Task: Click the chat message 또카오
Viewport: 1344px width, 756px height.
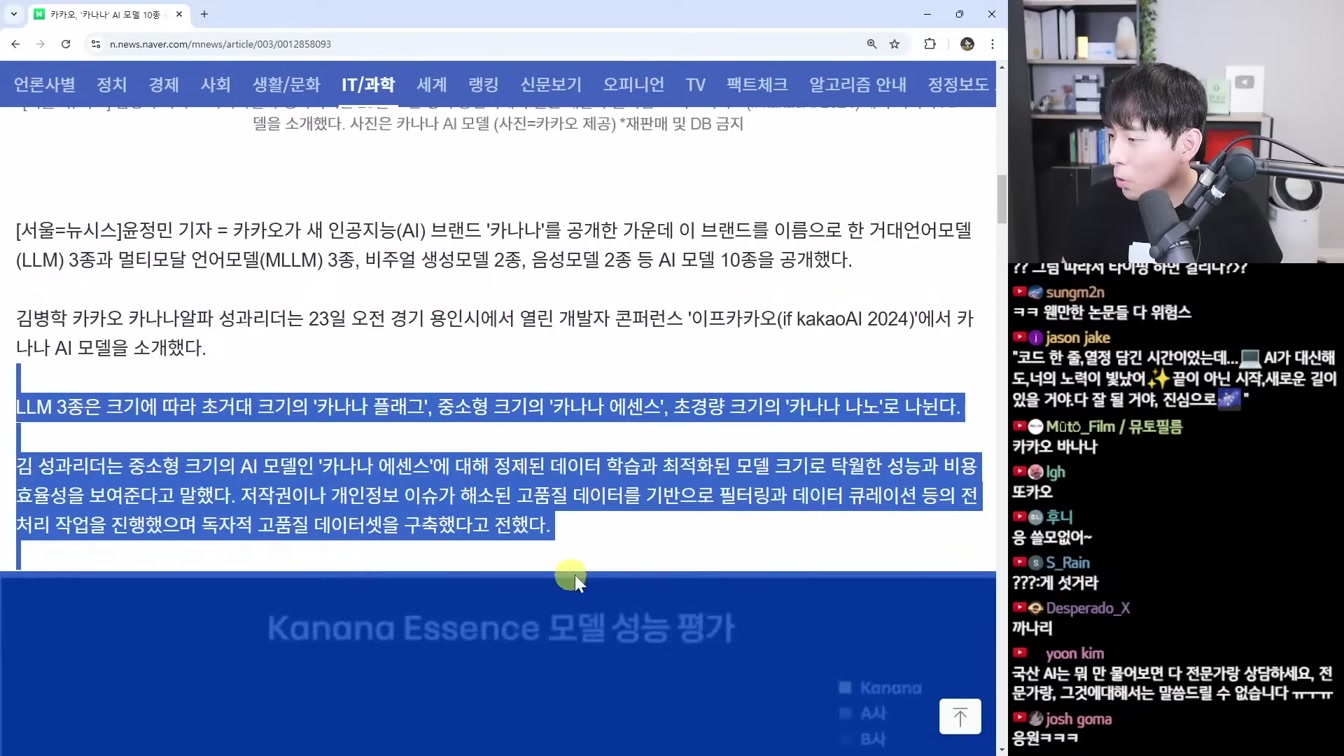Action: pyautogui.click(x=1032, y=492)
